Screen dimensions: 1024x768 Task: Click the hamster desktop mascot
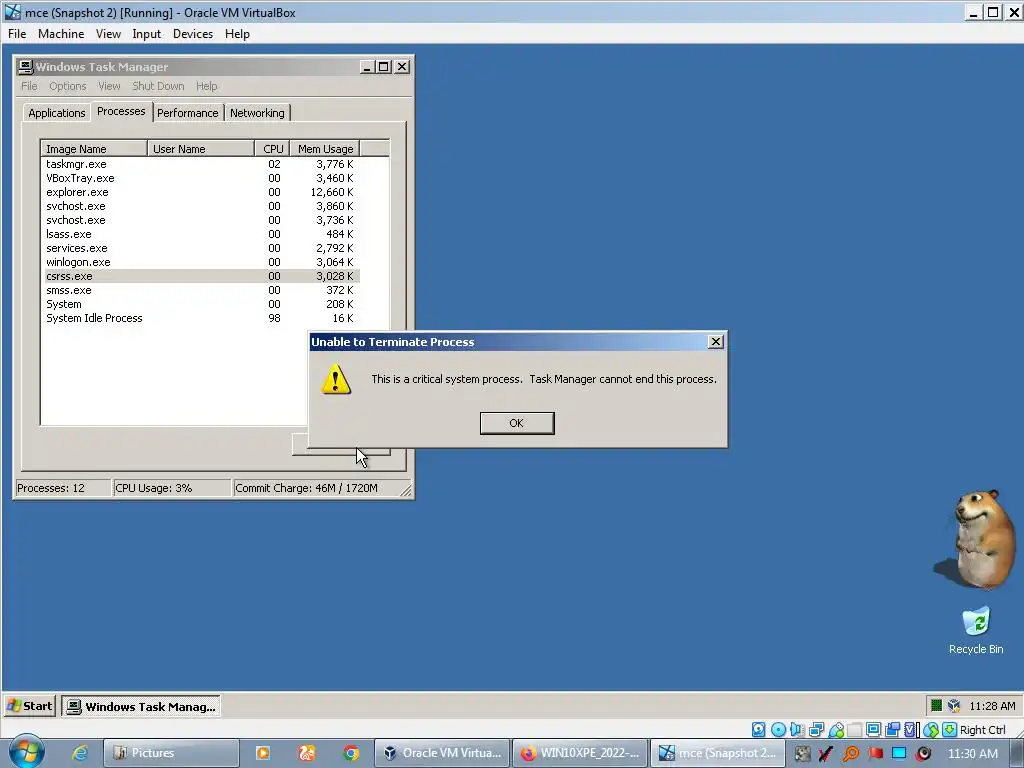pyautogui.click(x=976, y=539)
